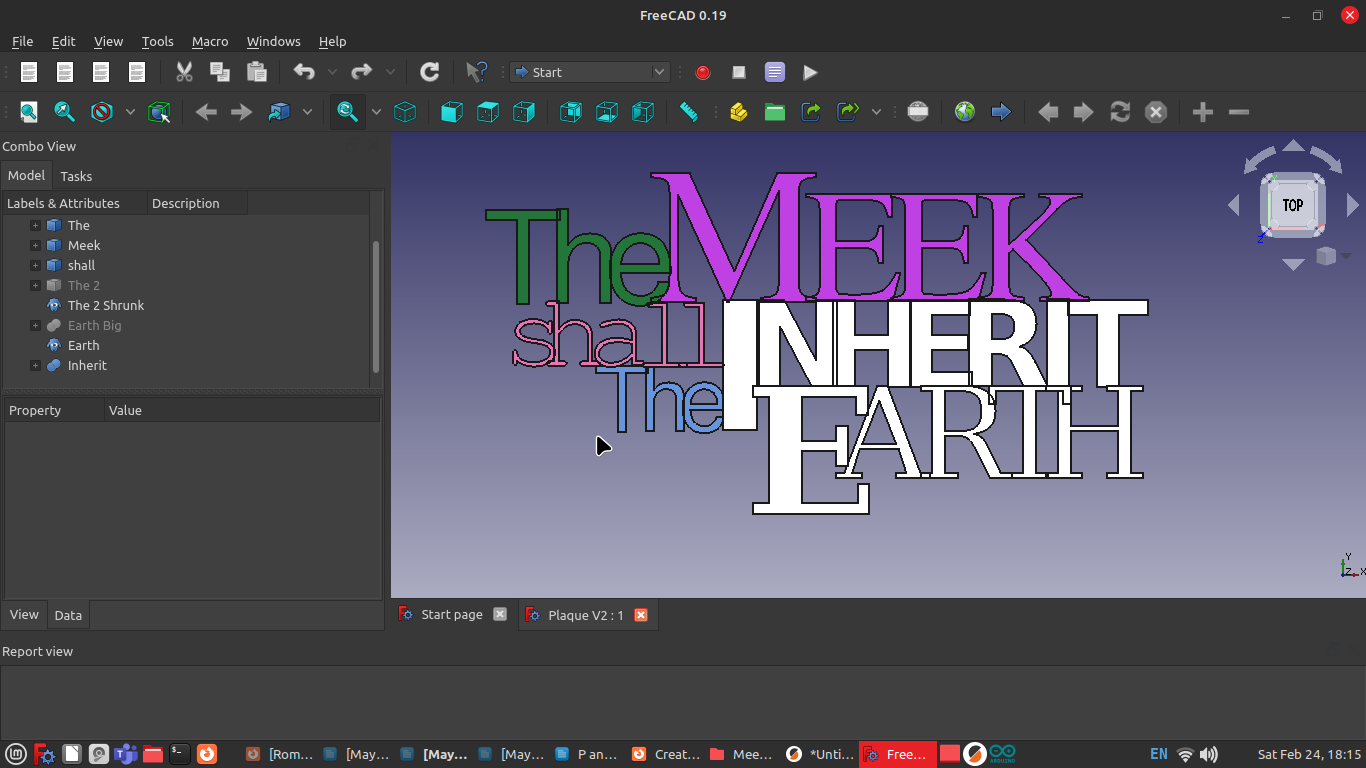Close the Plaque V2 document tab
This screenshot has width=1366, height=768.
(x=641, y=615)
